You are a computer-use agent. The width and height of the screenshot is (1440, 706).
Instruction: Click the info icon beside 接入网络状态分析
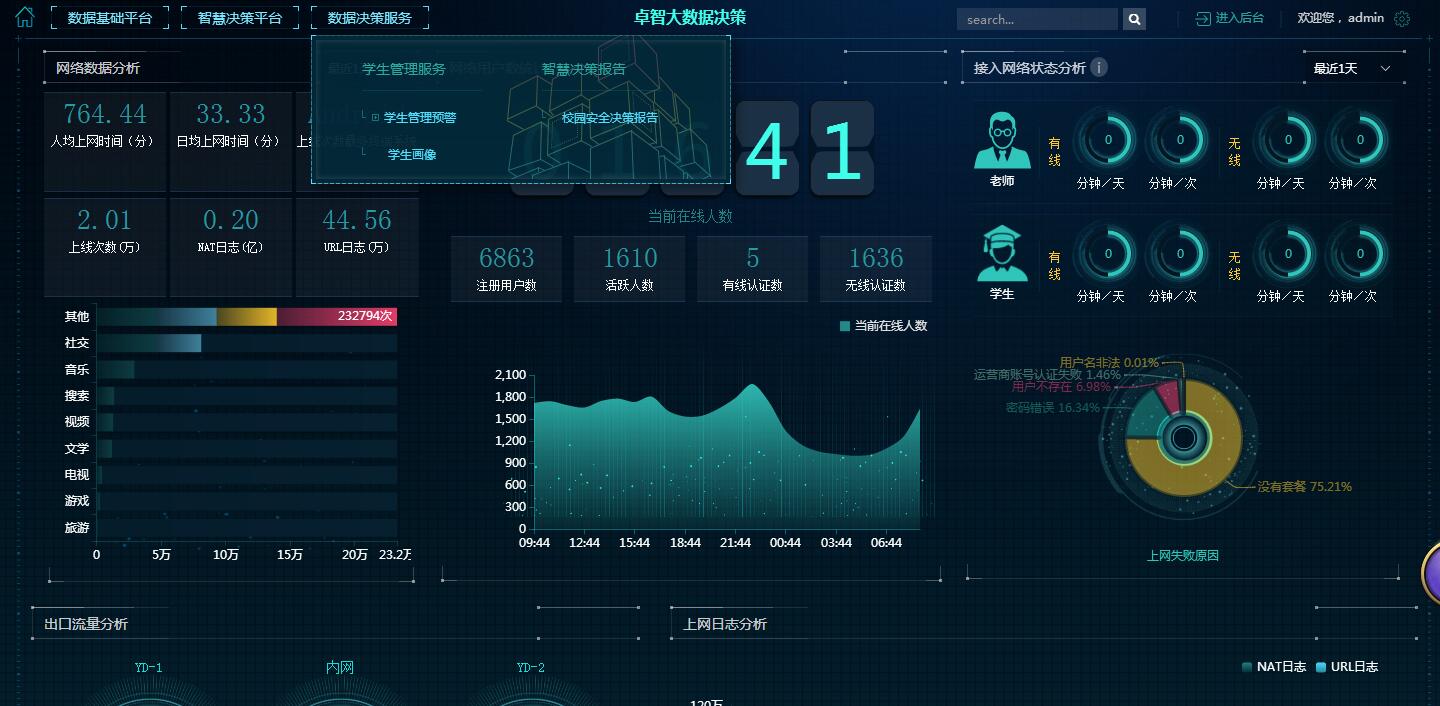tap(1099, 68)
